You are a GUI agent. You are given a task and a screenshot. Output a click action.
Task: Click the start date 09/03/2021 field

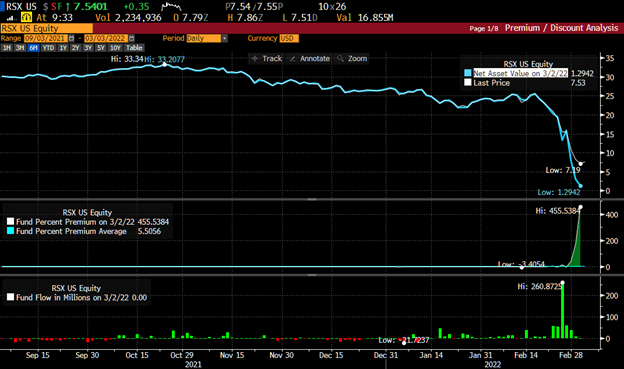(46, 38)
